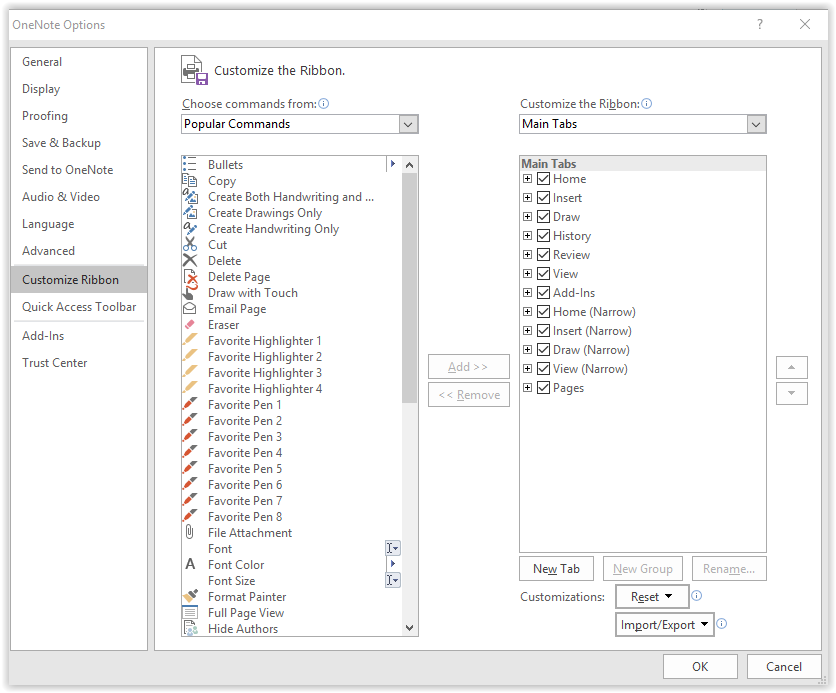Choose the Draw with Touch icon
This screenshot has height=693, width=836.
(x=189, y=293)
